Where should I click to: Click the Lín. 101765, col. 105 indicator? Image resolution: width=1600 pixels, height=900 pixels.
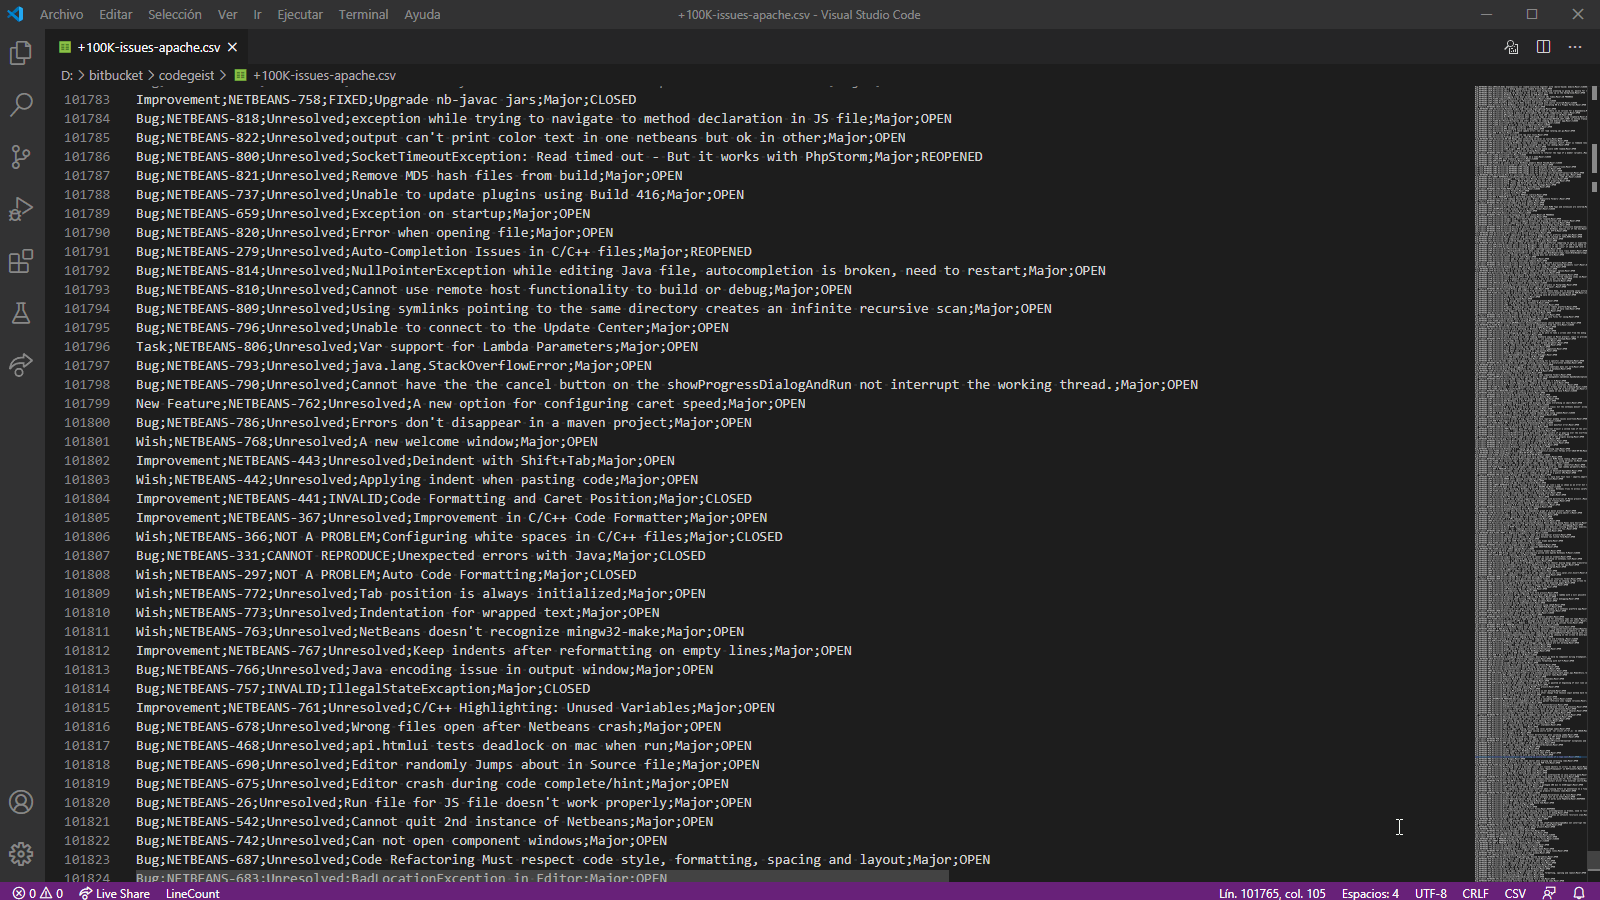pos(1272,893)
